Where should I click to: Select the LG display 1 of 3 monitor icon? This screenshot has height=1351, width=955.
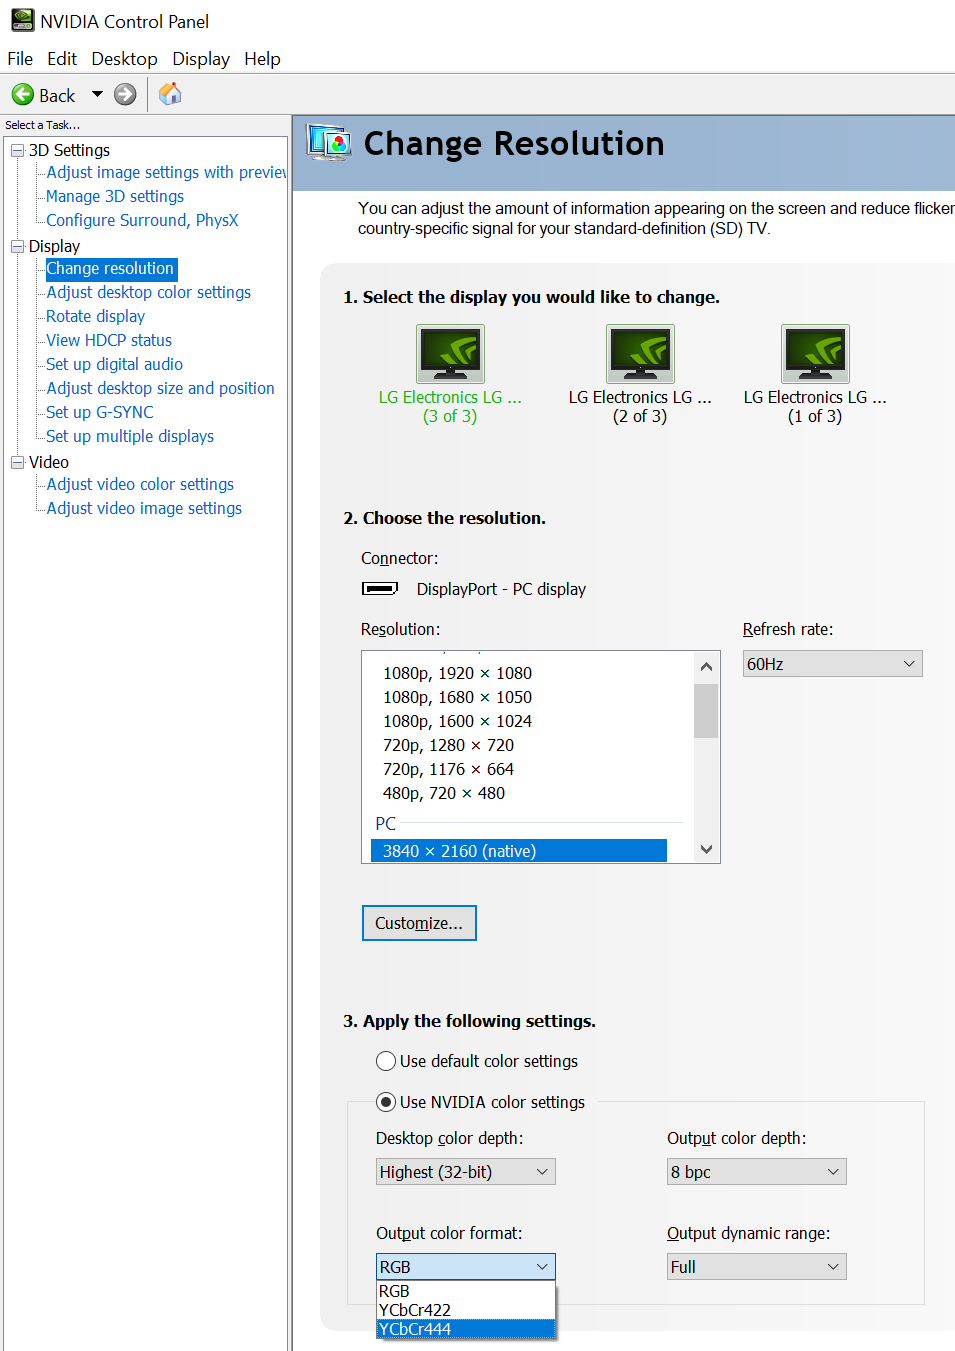click(815, 354)
